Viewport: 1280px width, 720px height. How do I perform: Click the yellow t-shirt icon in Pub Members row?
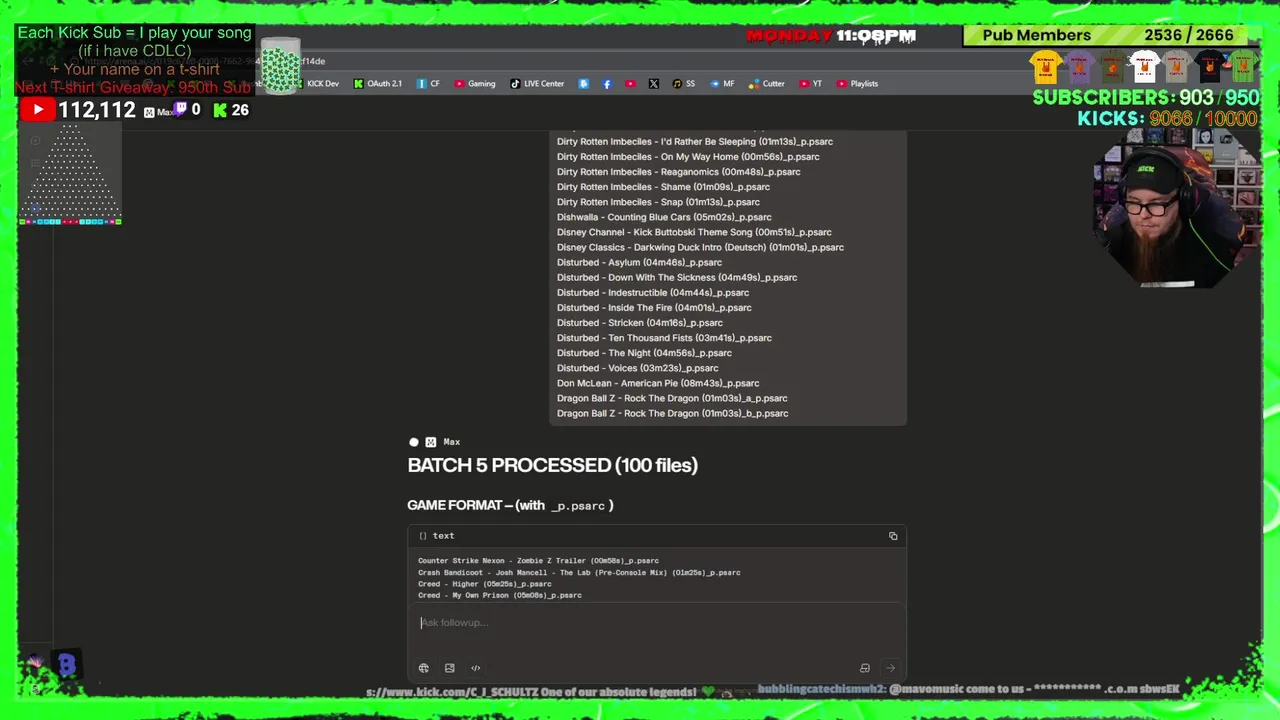coord(1045,67)
